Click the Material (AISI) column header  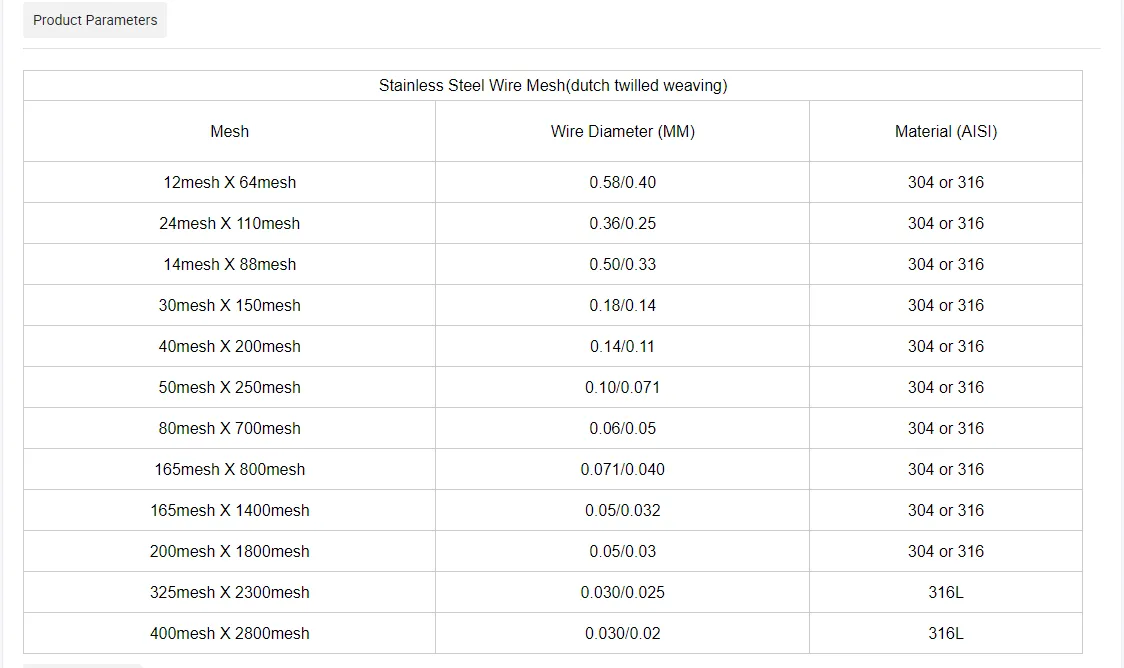[945, 131]
